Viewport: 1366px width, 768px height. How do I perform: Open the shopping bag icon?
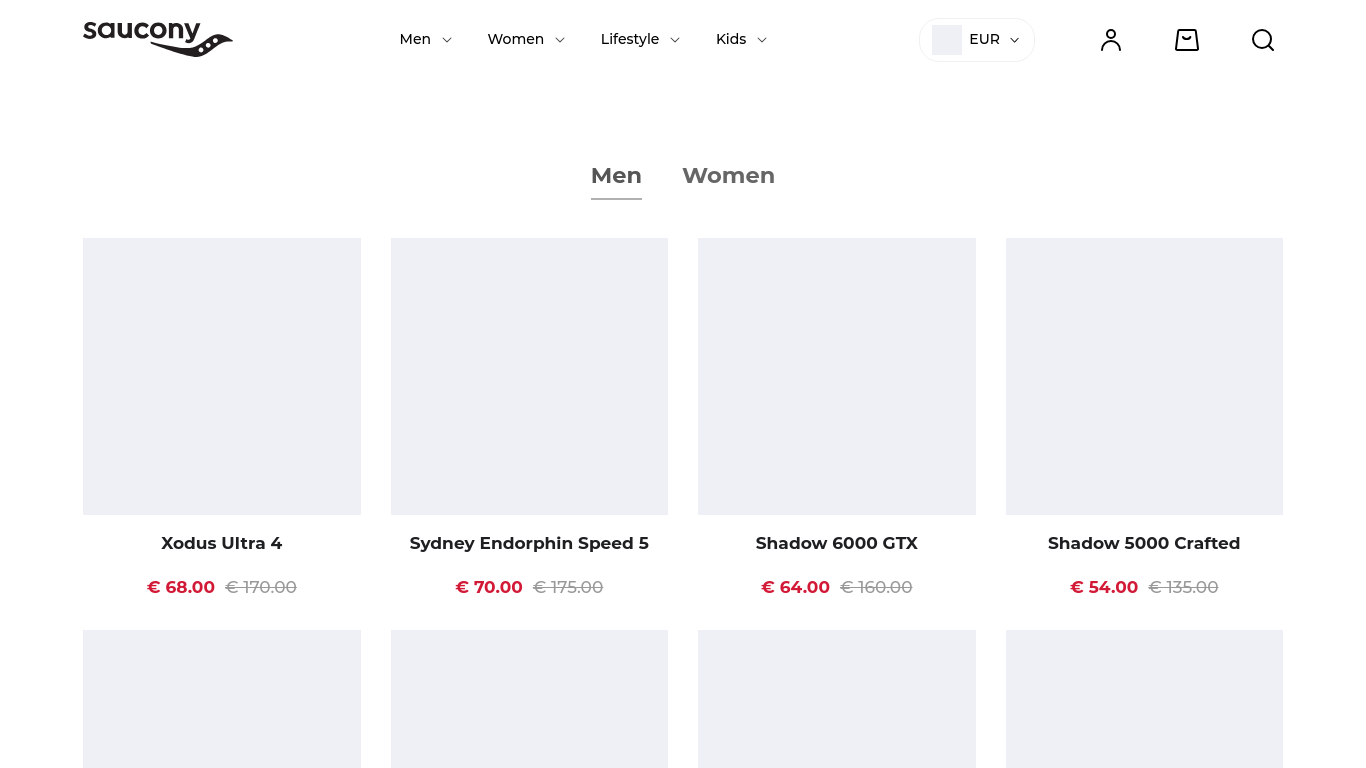[1187, 40]
